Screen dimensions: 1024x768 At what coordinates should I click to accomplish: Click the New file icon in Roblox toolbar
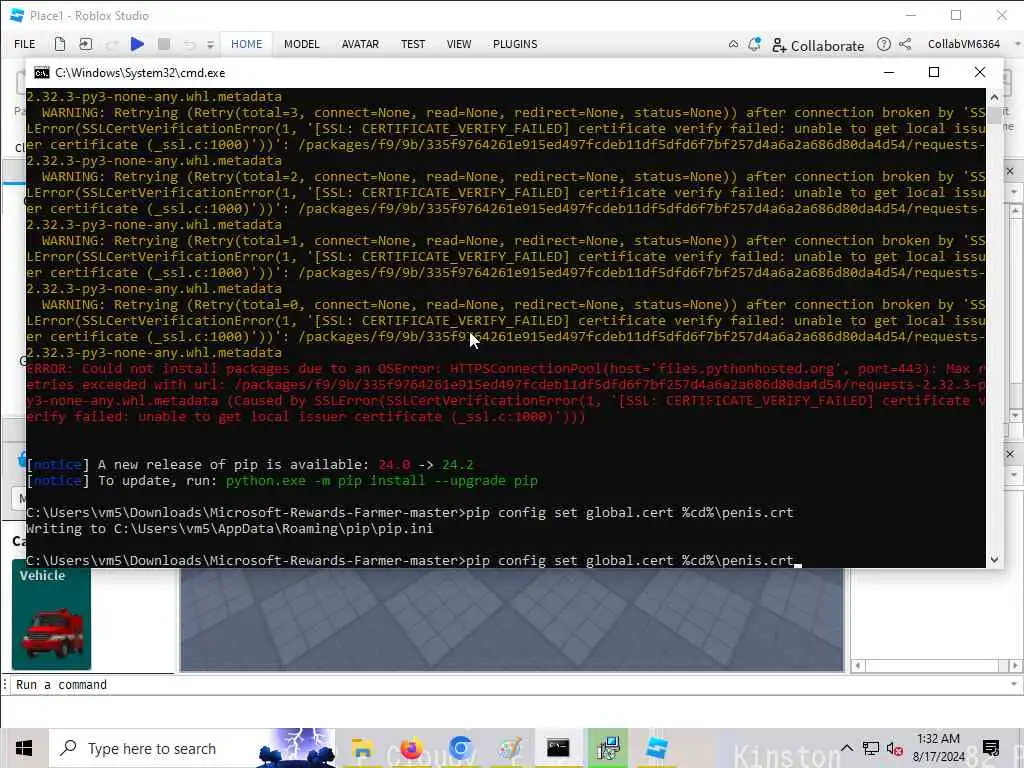pyautogui.click(x=59, y=44)
